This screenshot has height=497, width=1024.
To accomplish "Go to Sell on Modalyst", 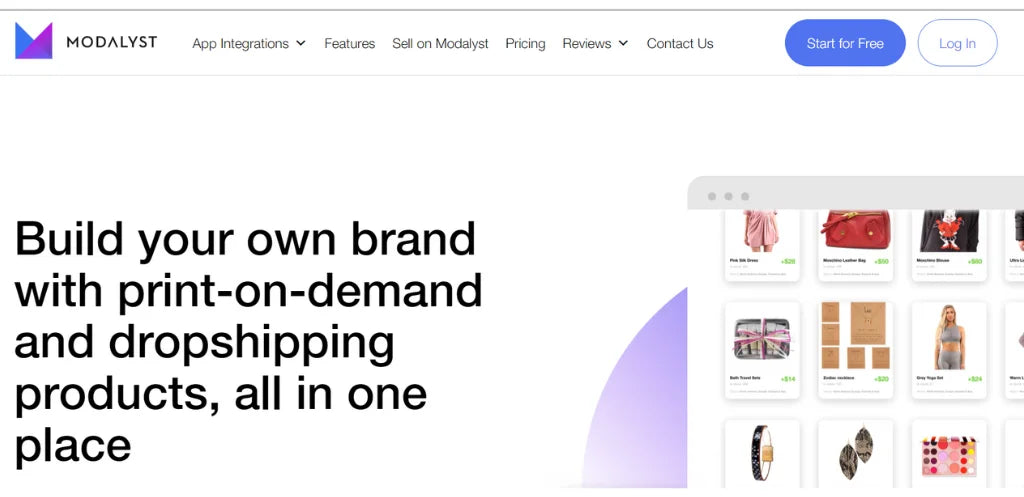I will [x=440, y=44].
